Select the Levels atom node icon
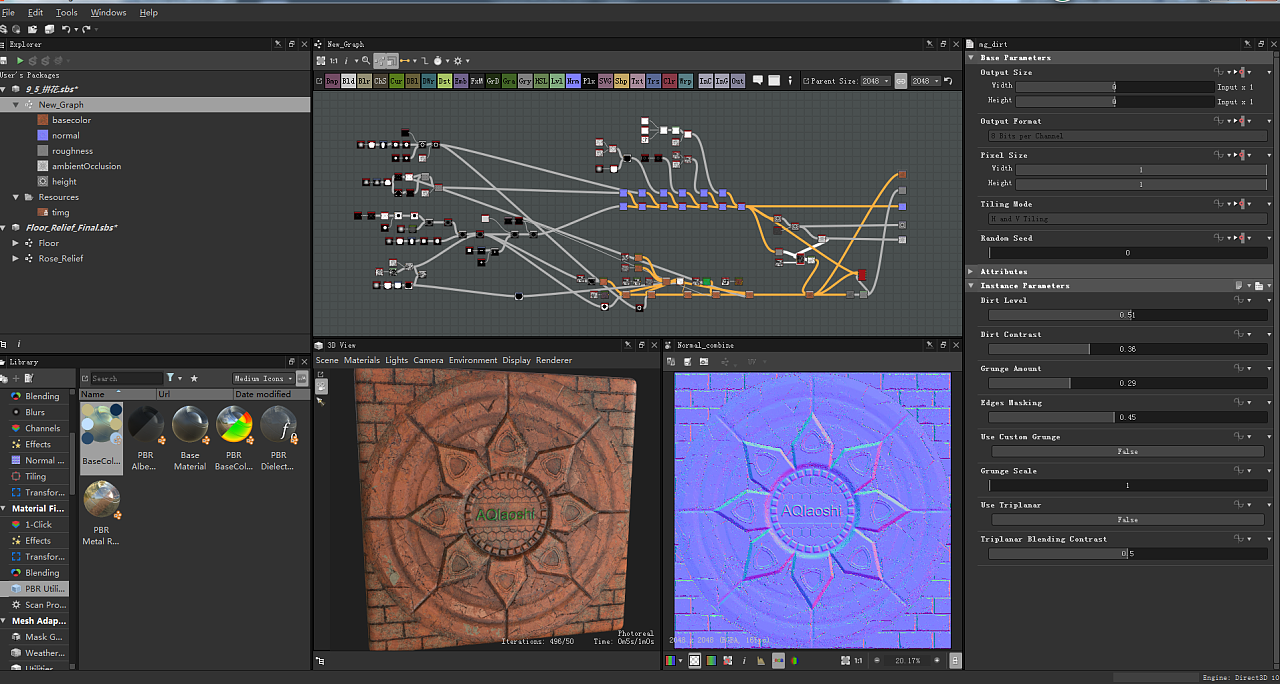This screenshot has width=1280, height=684. [x=555, y=81]
